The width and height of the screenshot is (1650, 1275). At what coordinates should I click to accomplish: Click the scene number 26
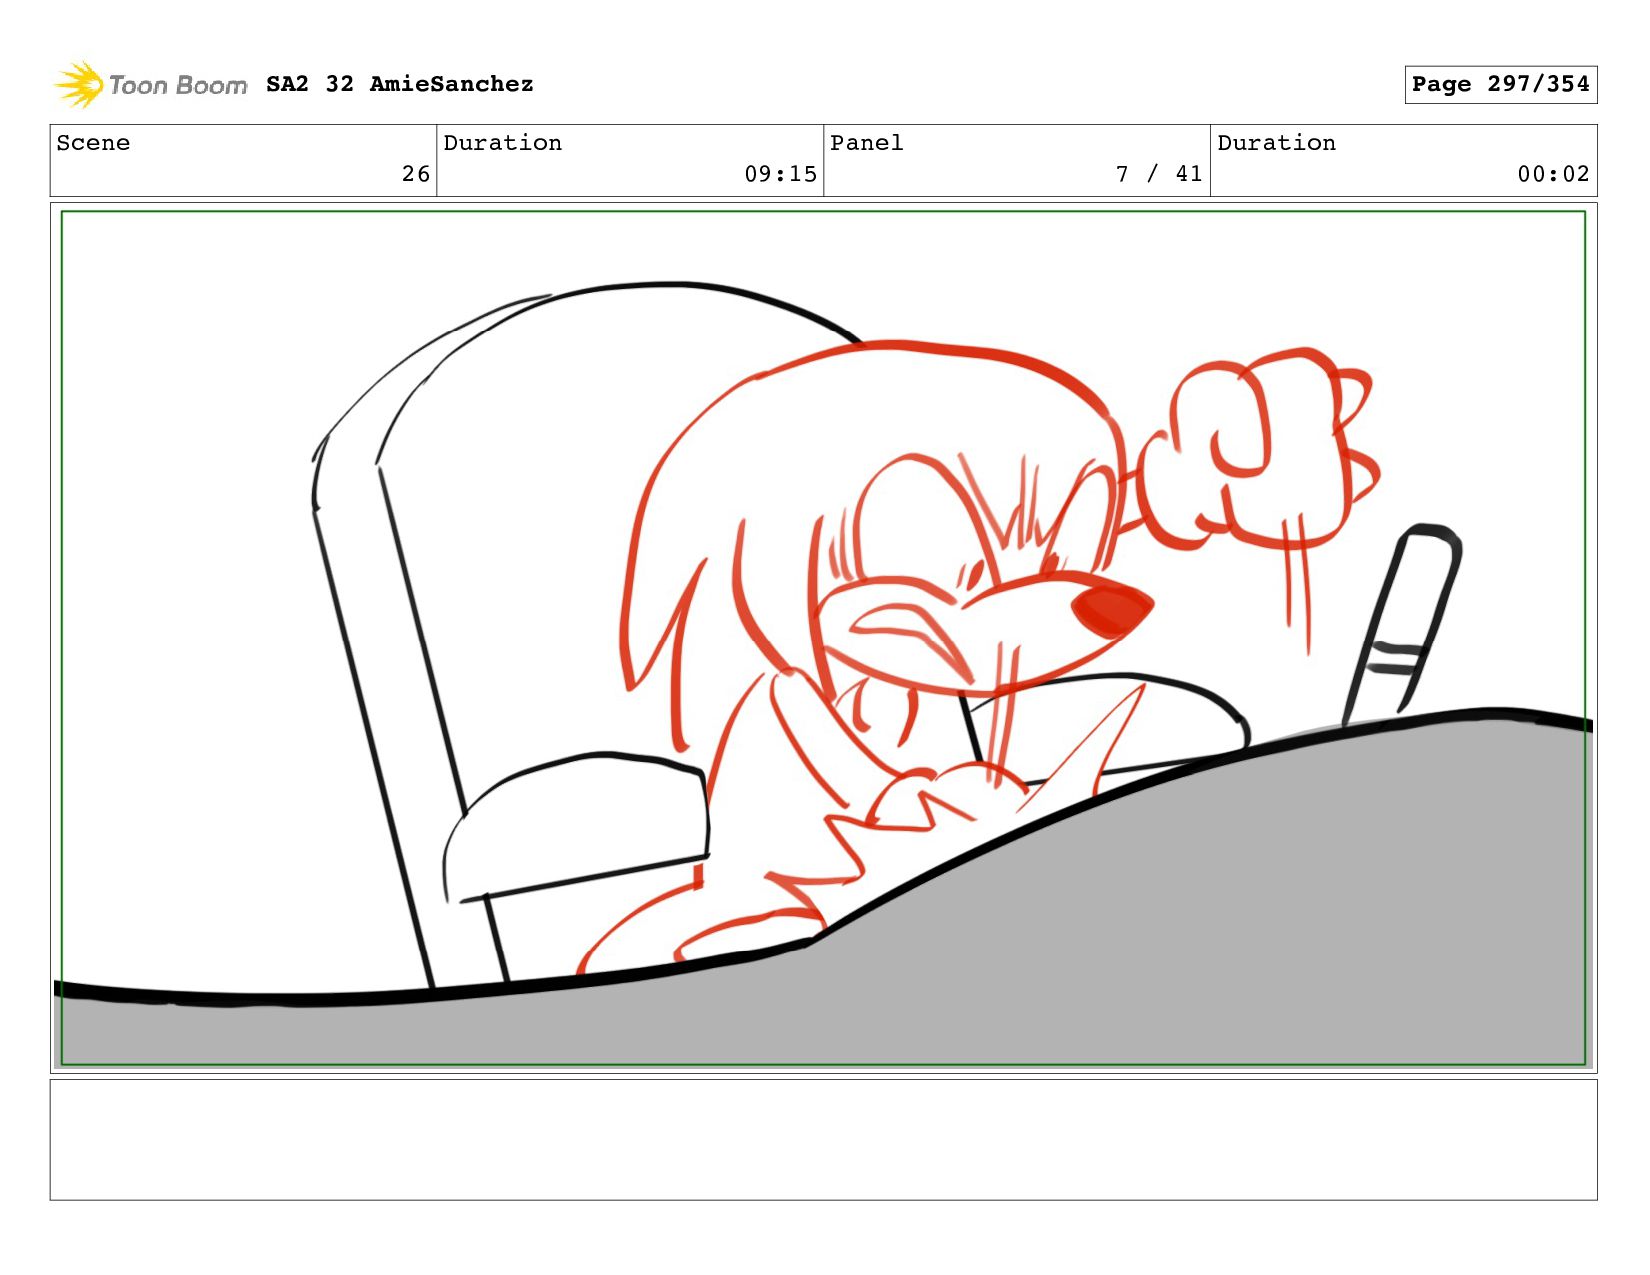416,174
